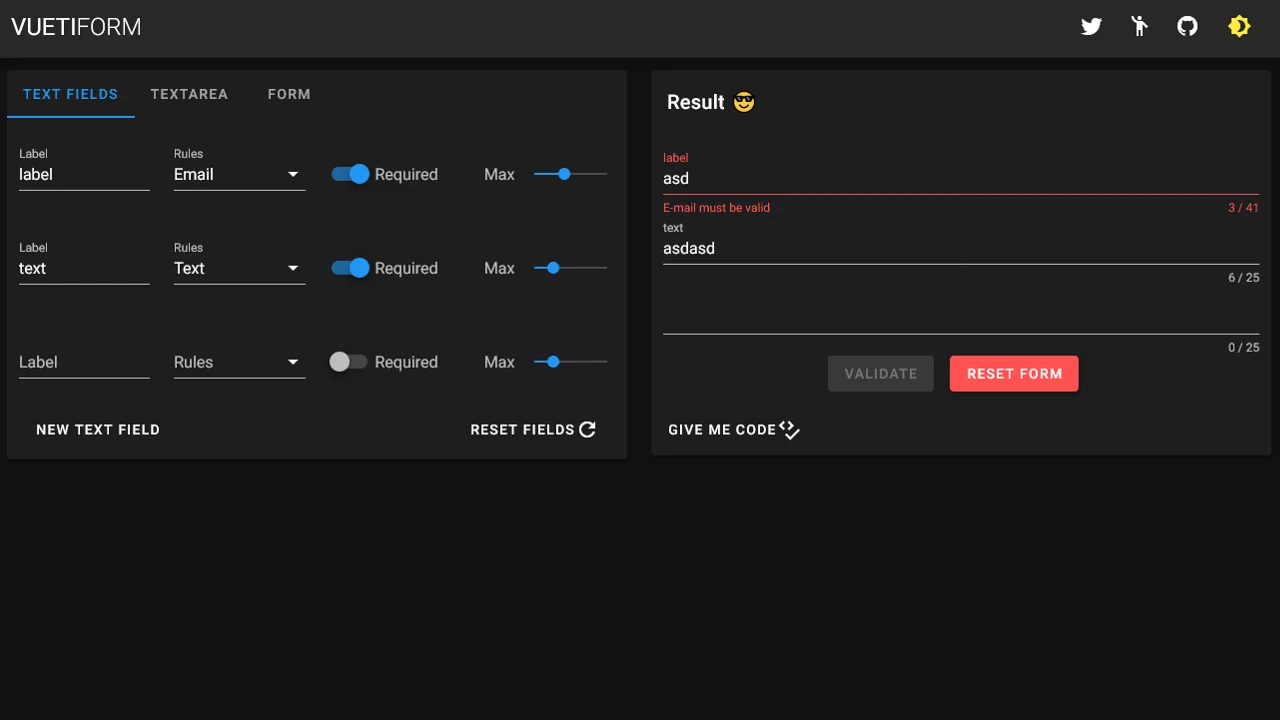Click the result input containing asdasd
1280x720 pixels.
click(x=960, y=248)
